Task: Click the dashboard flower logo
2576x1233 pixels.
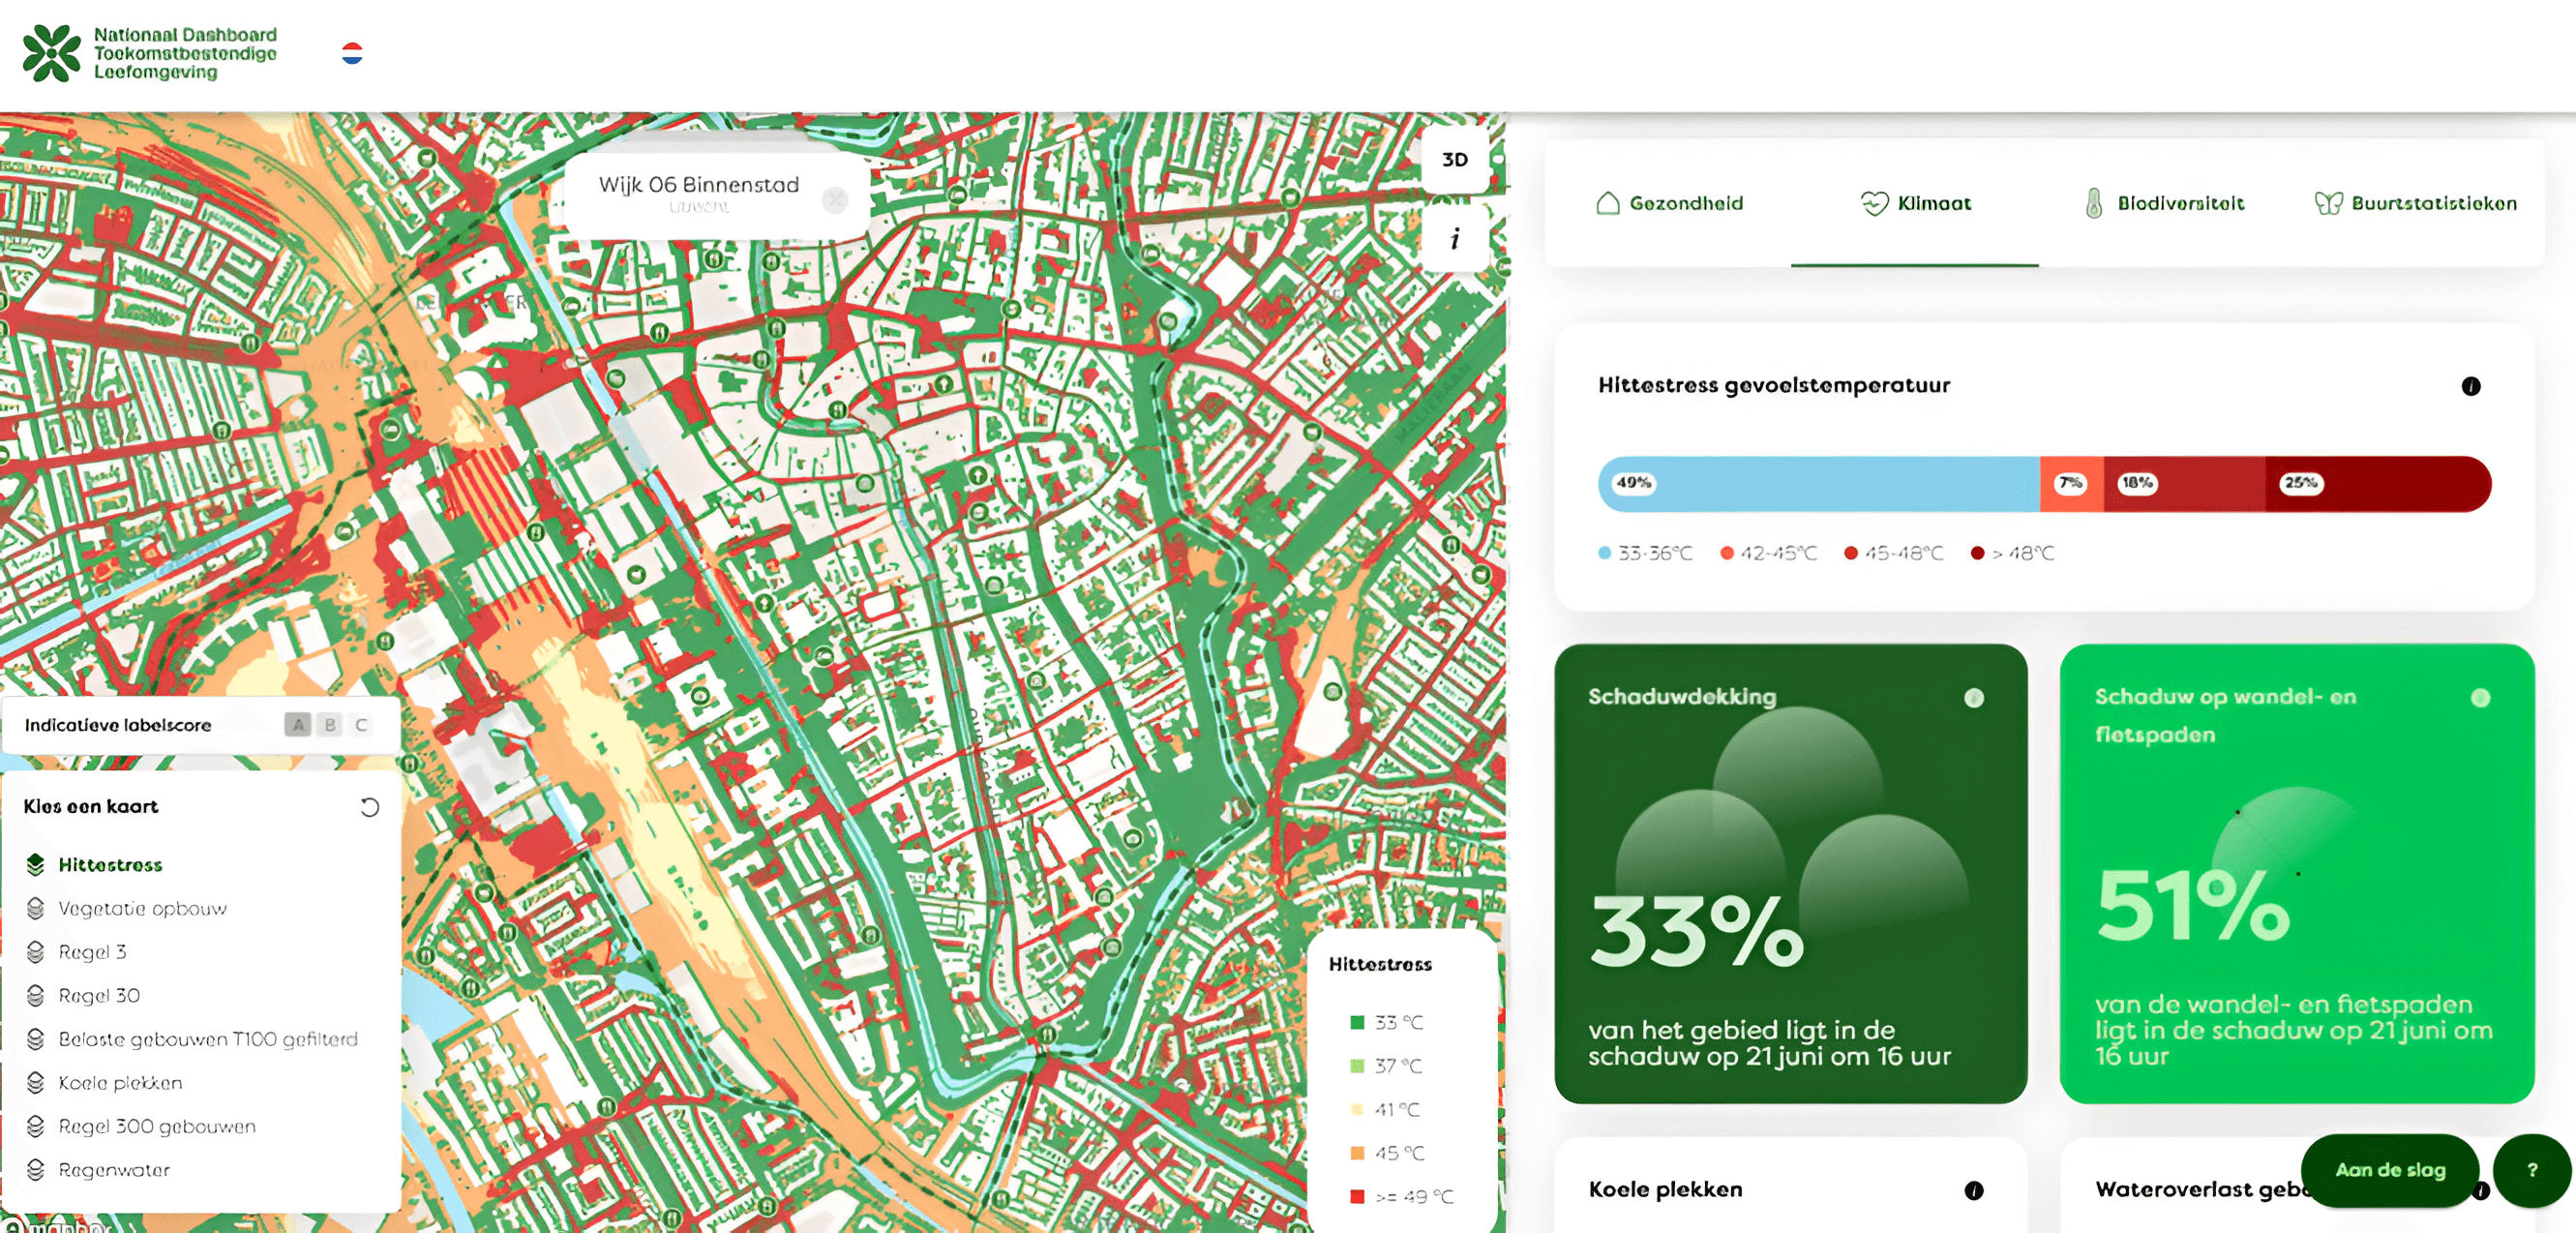Action: click(52, 53)
